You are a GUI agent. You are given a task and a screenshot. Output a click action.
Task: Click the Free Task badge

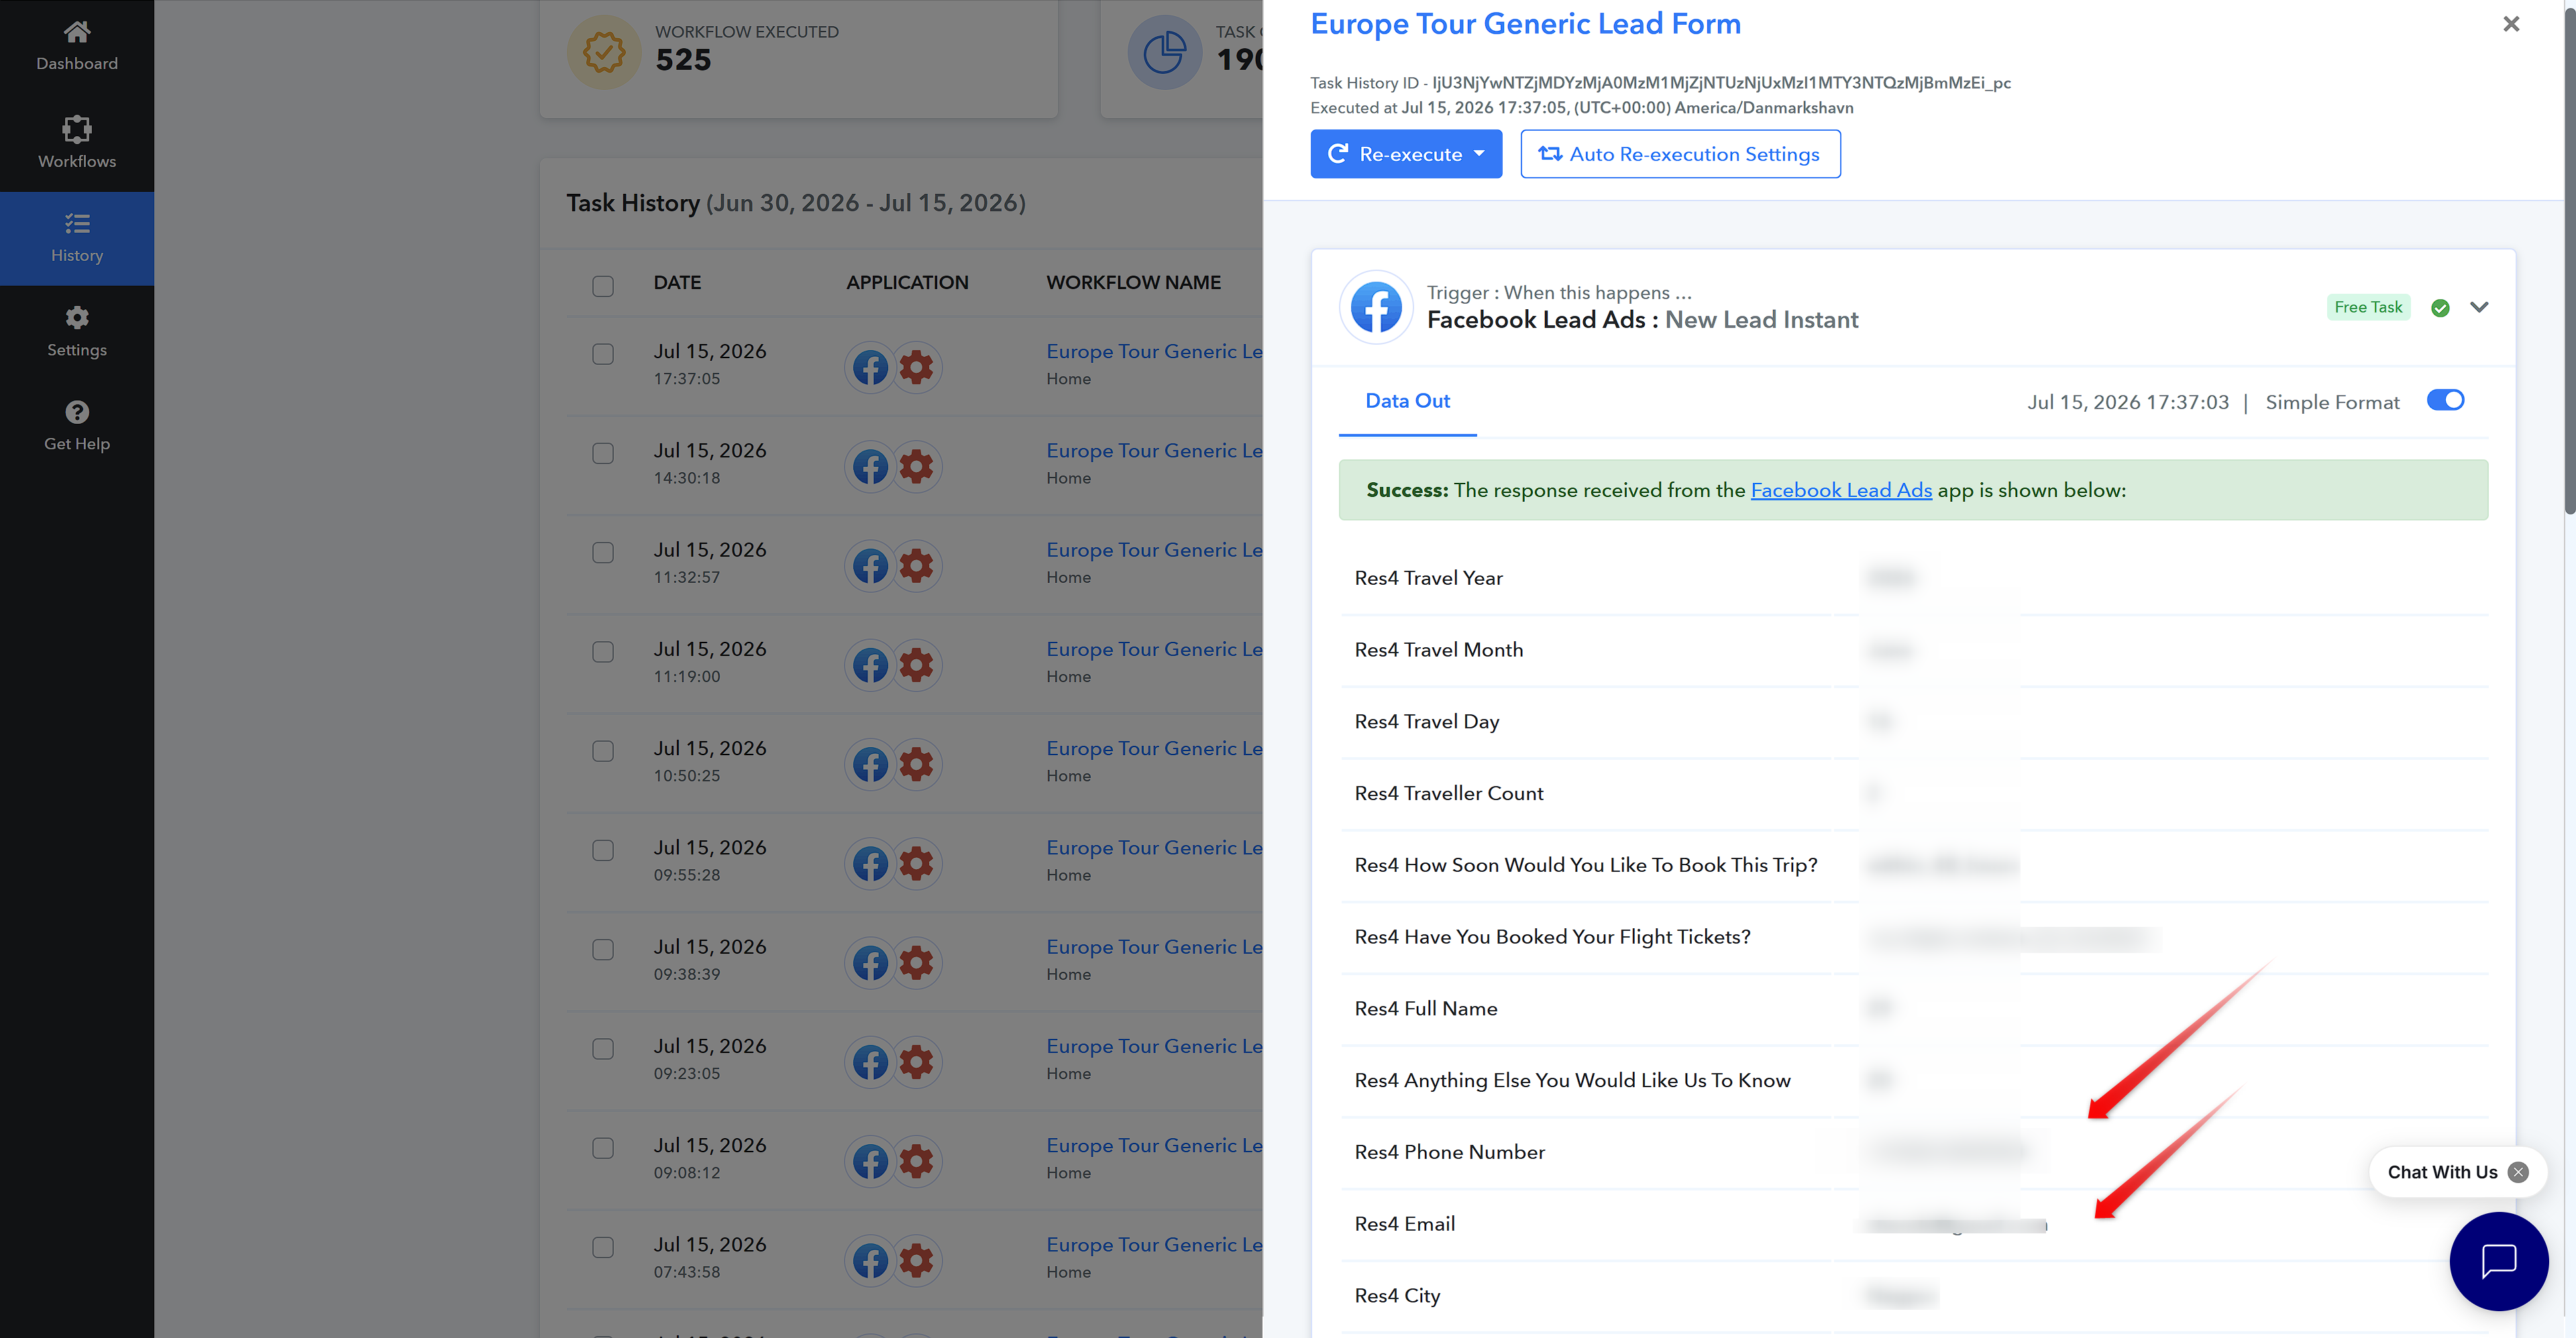pyautogui.click(x=2368, y=307)
